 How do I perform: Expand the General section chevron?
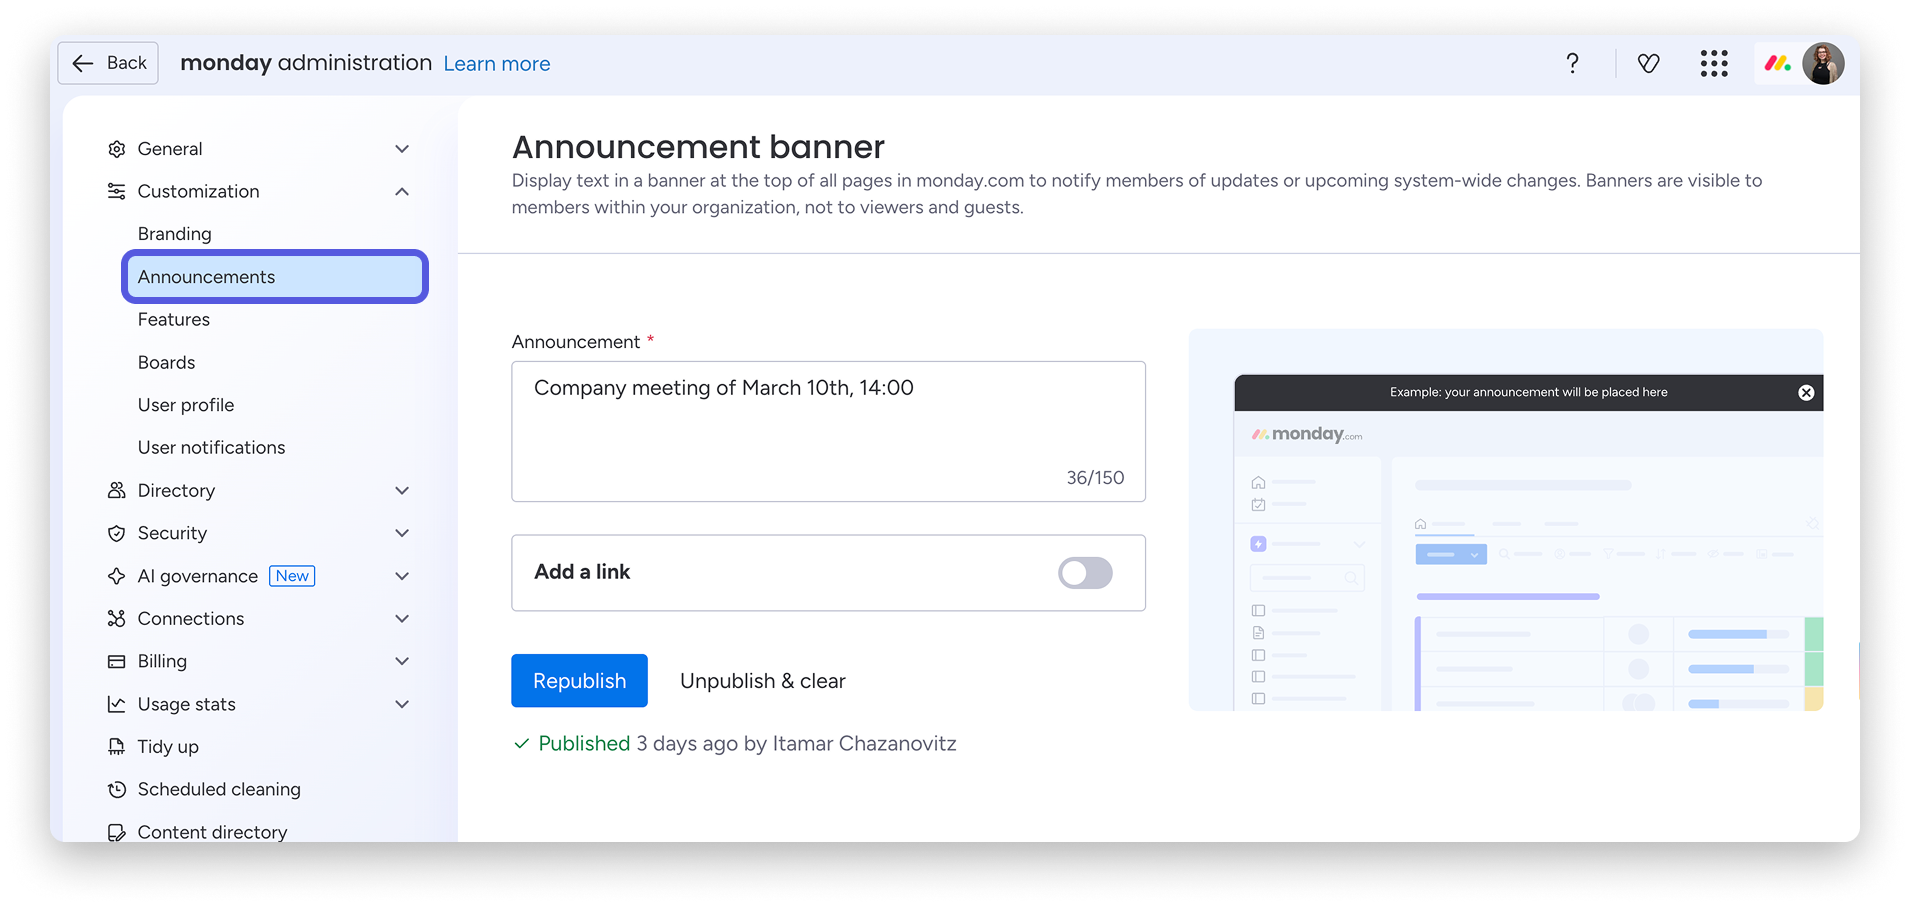click(x=402, y=149)
